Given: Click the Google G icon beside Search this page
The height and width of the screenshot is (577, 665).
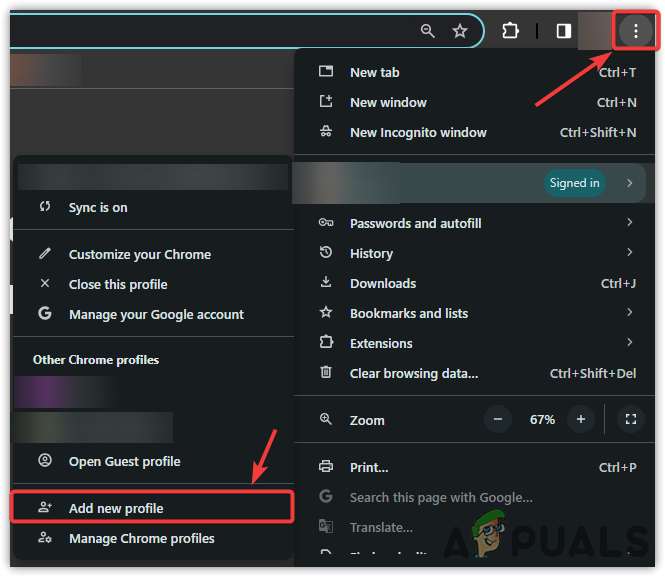Looking at the screenshot, I should pos(326,496).
